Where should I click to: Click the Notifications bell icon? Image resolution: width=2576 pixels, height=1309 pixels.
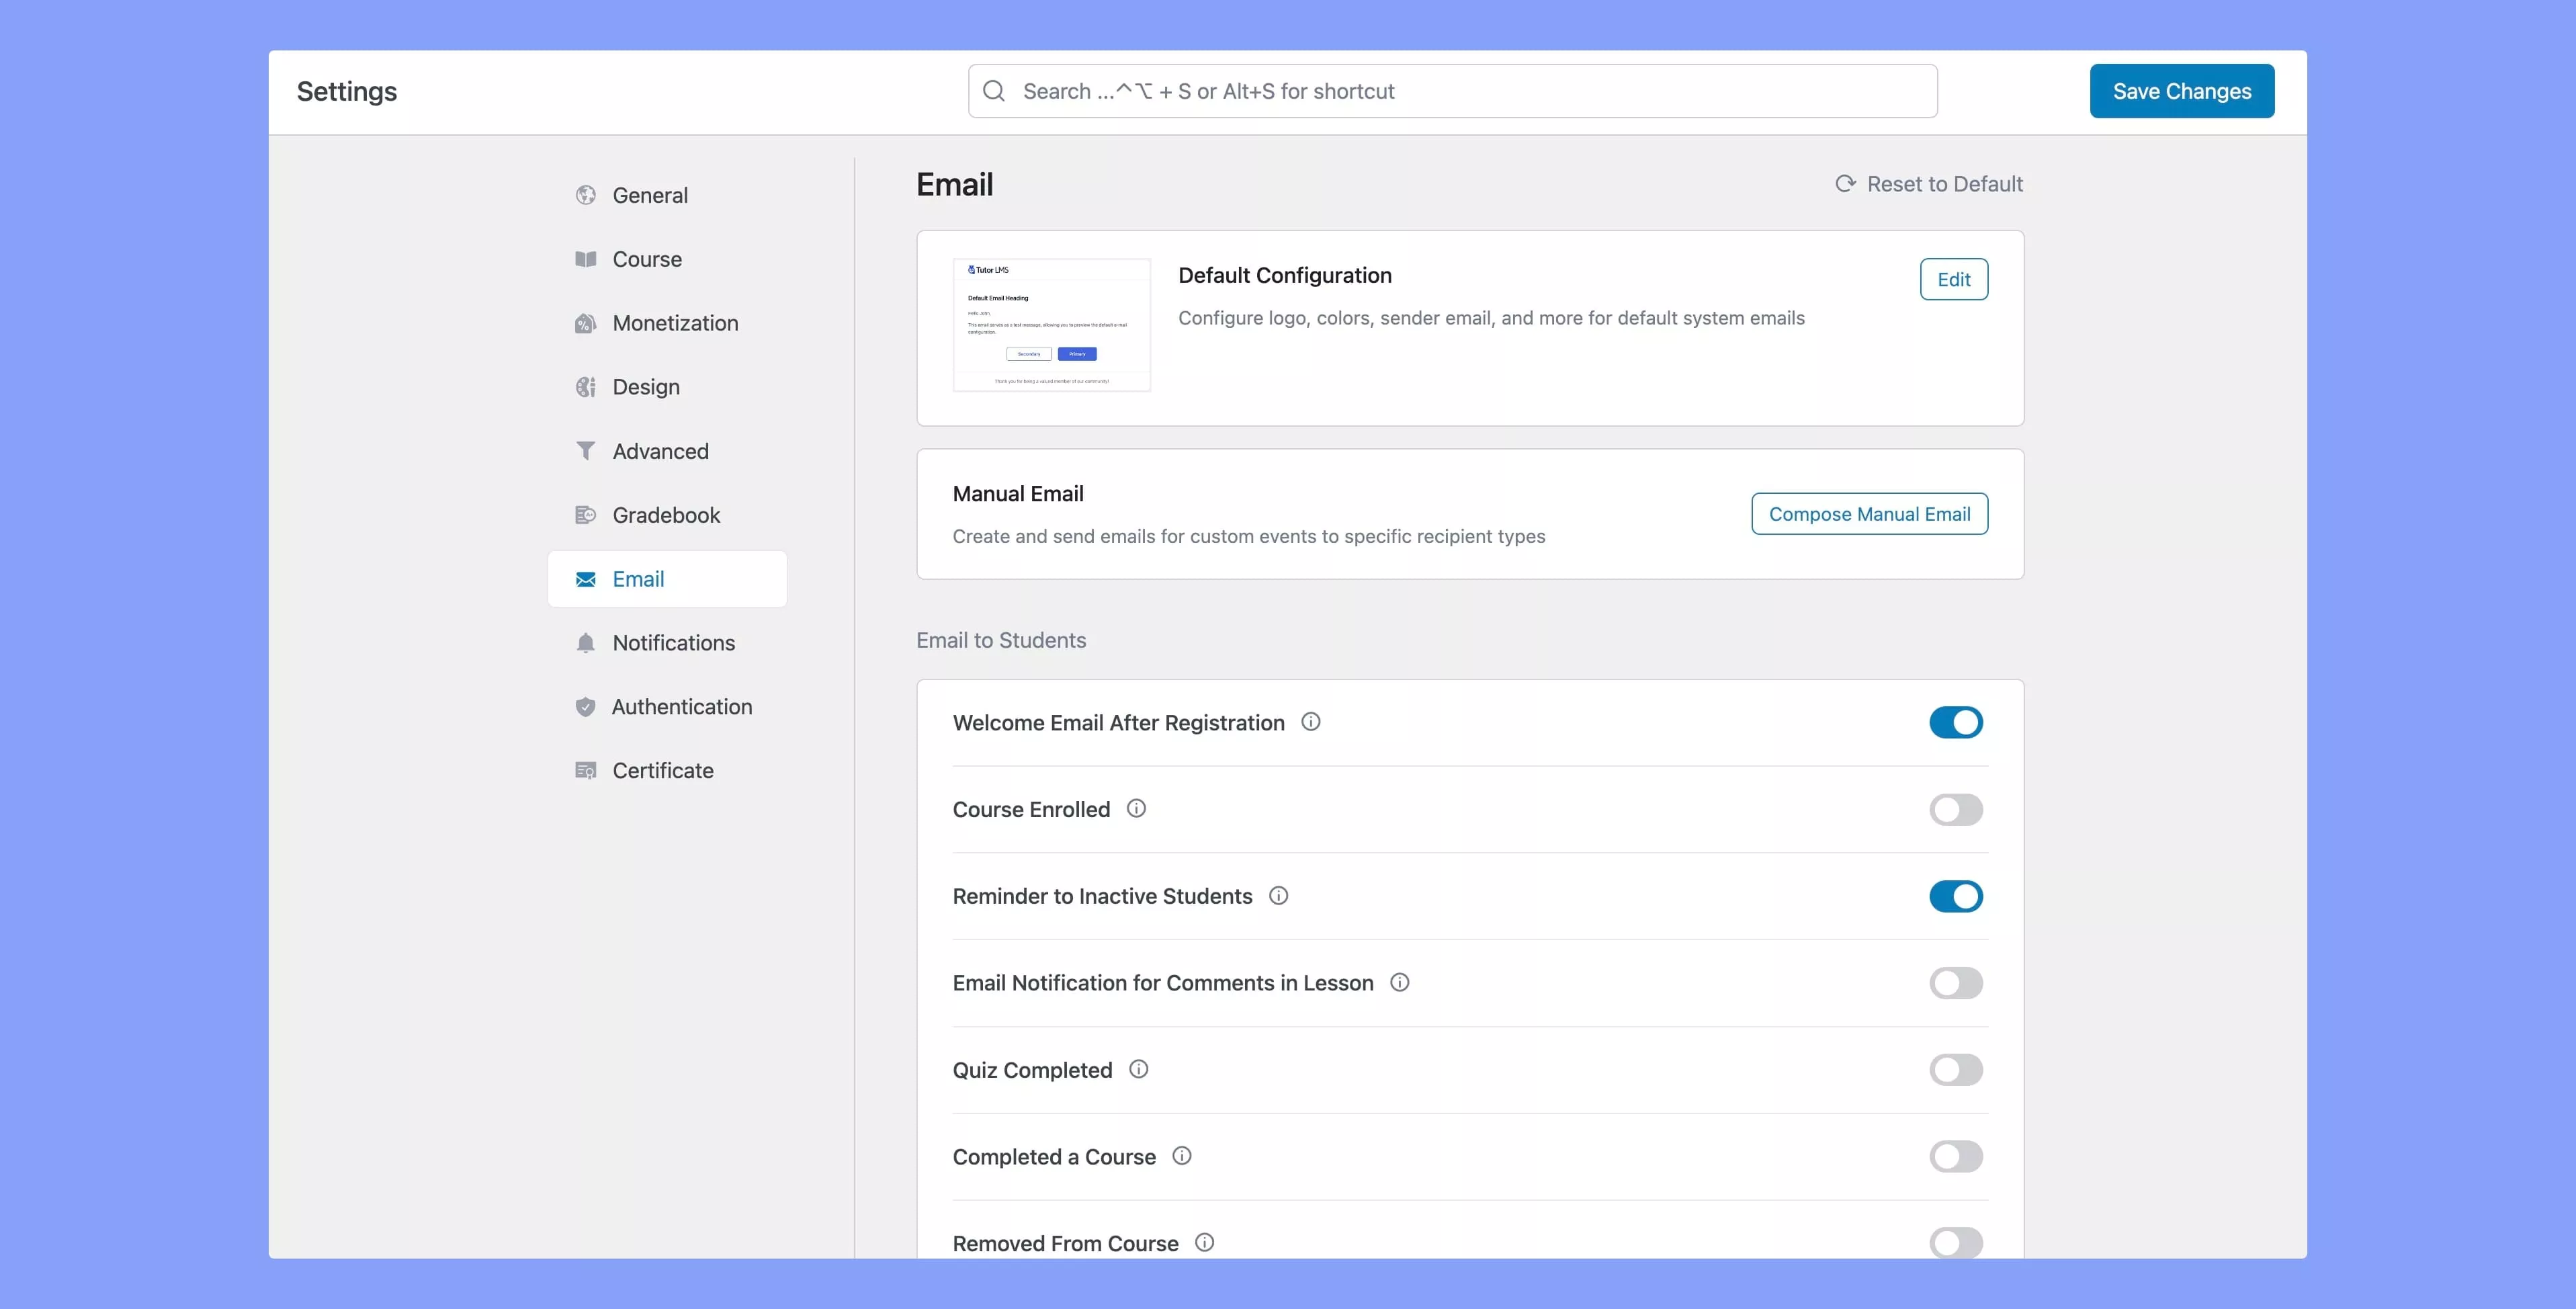[586, 643]
